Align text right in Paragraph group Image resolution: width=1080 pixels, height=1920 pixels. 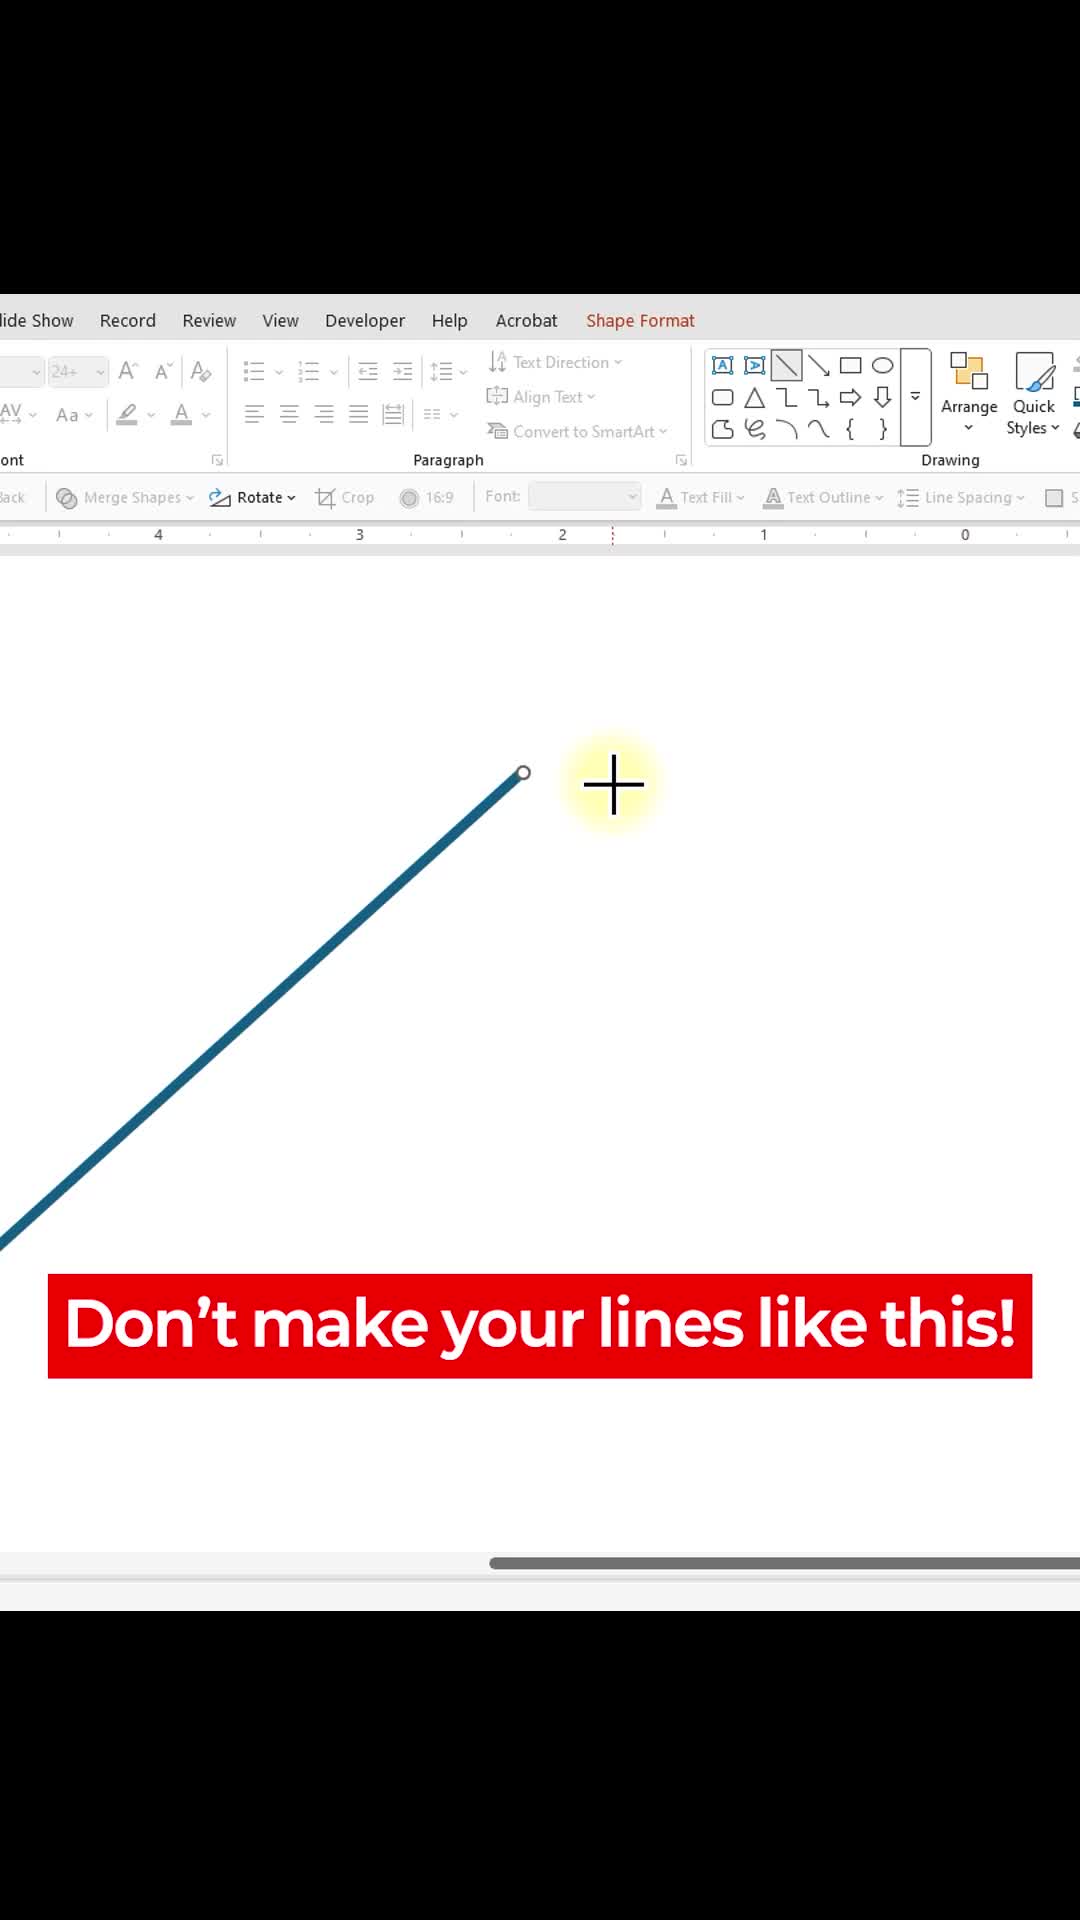click(324, 414)
